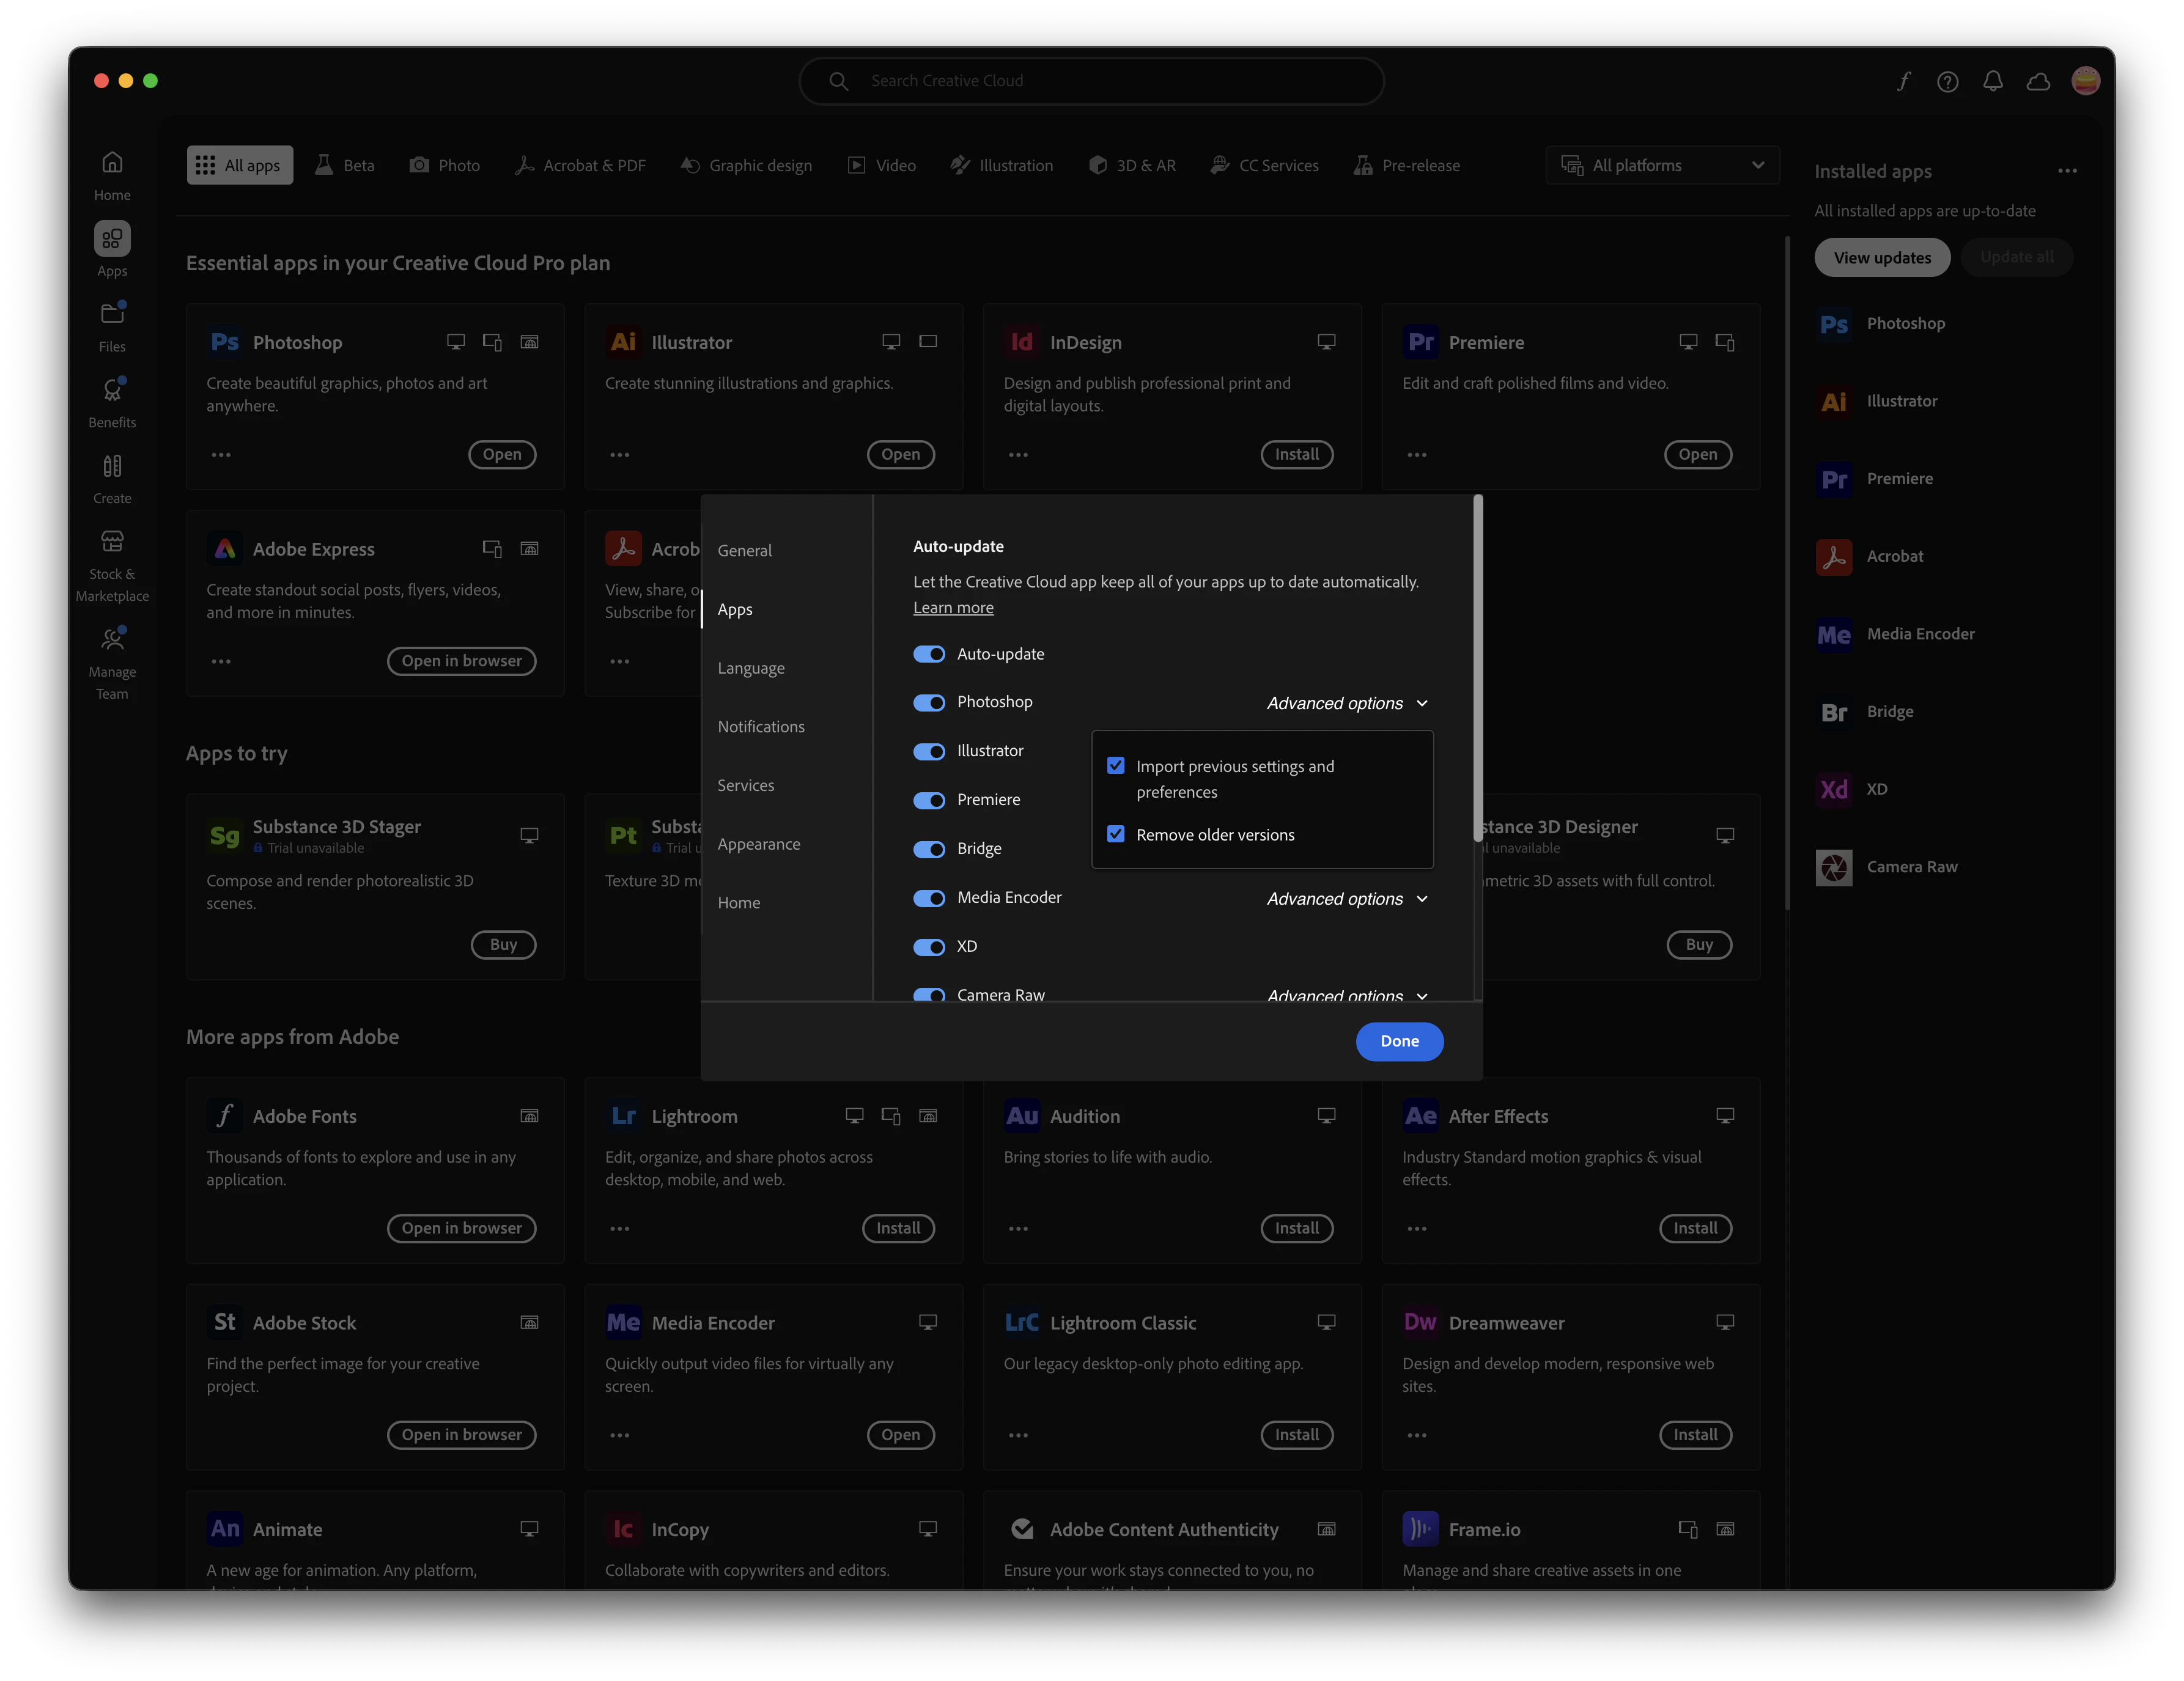
Task: Open Installed apps more options ellipsis
Action: (x=2067, y=171)
